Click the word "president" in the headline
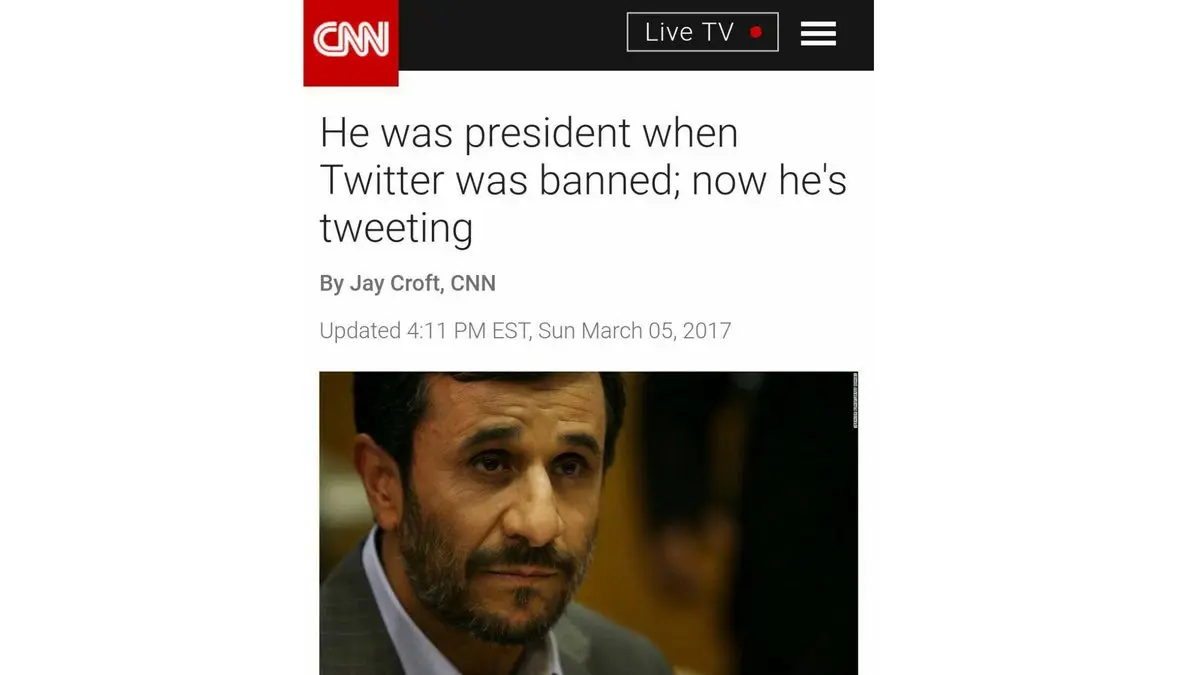The image size is (1200, 675). point(549,133)
